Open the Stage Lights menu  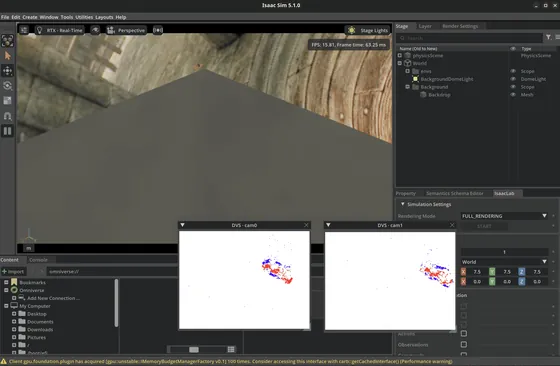click(x=368, y=30)
